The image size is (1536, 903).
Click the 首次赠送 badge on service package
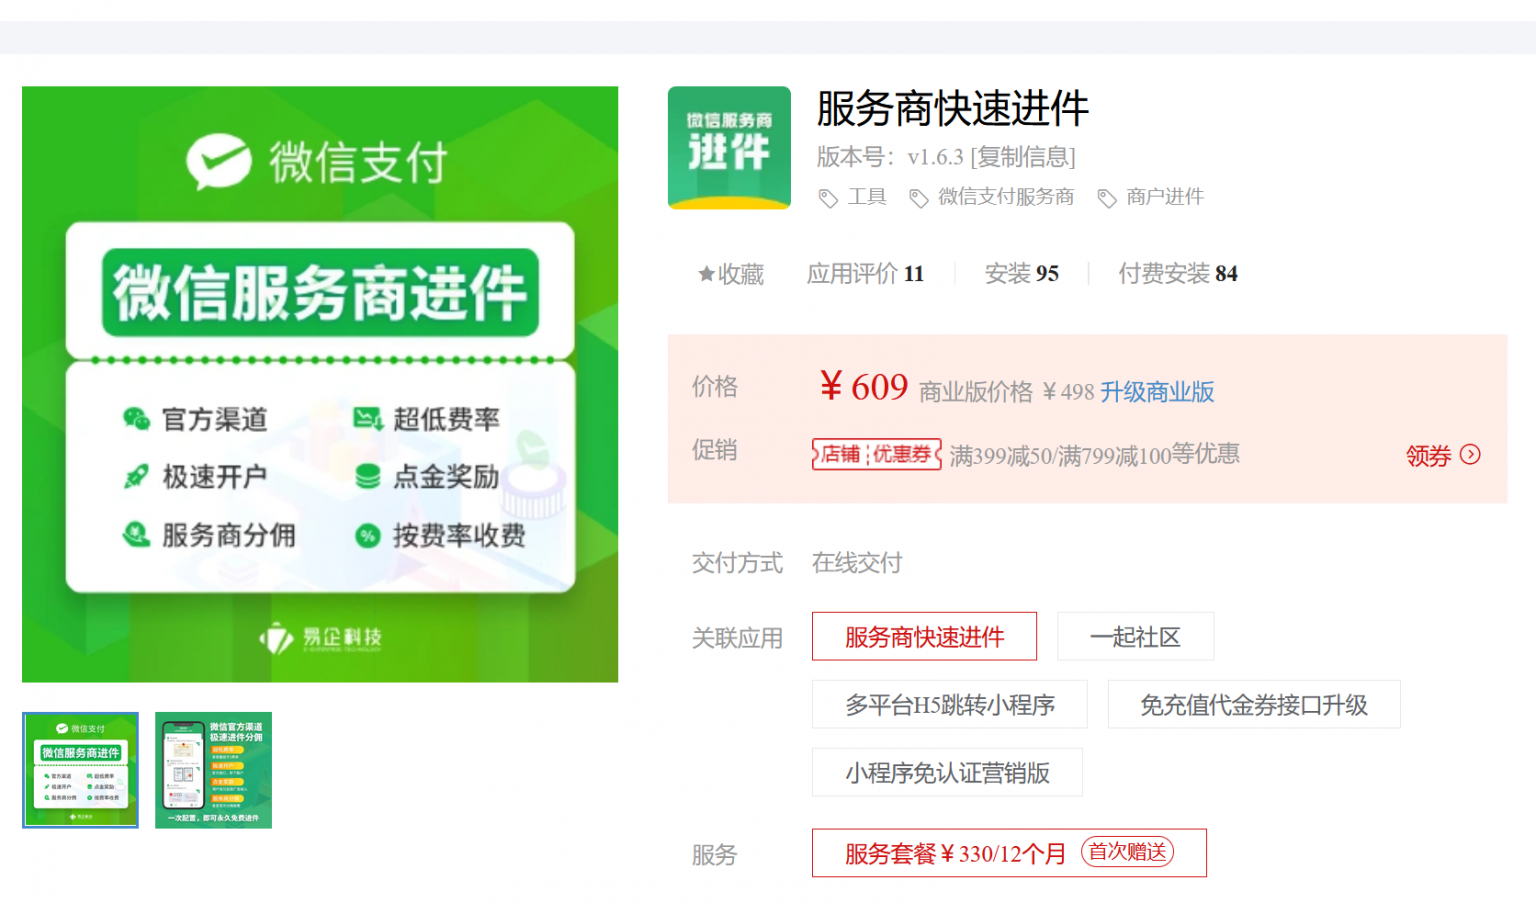[x=1127, y=852]
